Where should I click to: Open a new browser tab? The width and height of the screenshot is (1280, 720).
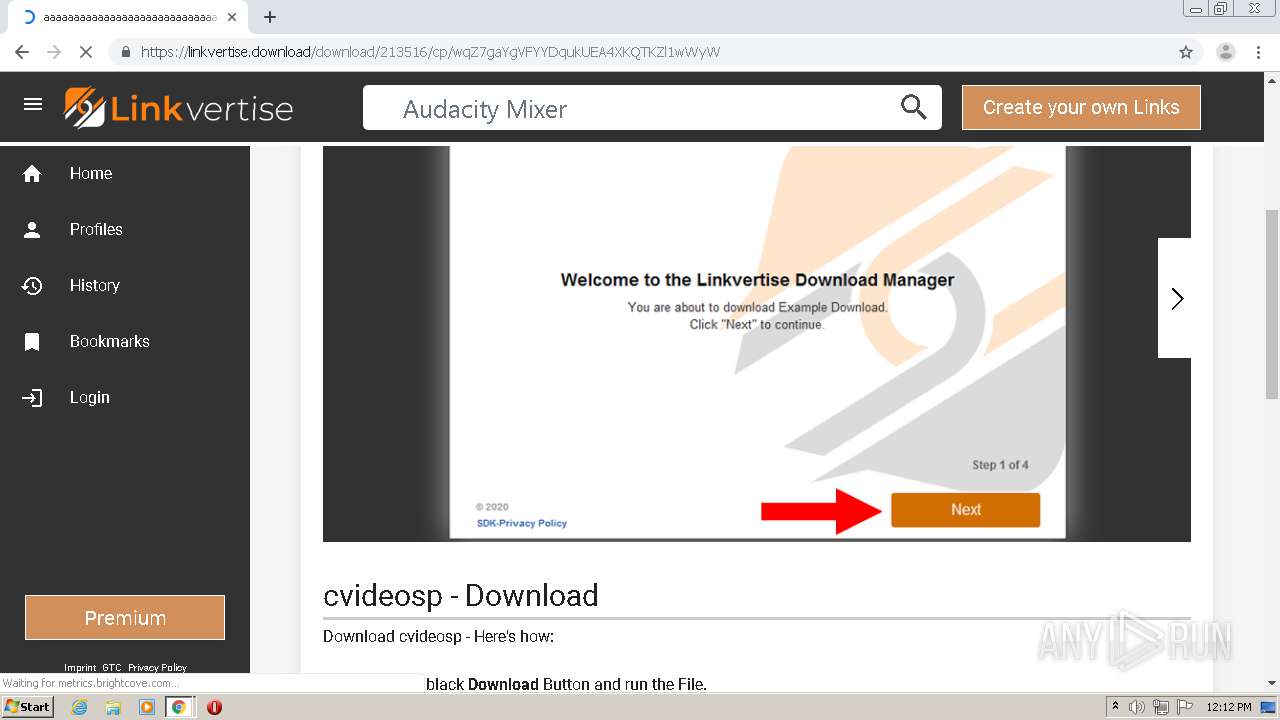[x=270, y=17]
